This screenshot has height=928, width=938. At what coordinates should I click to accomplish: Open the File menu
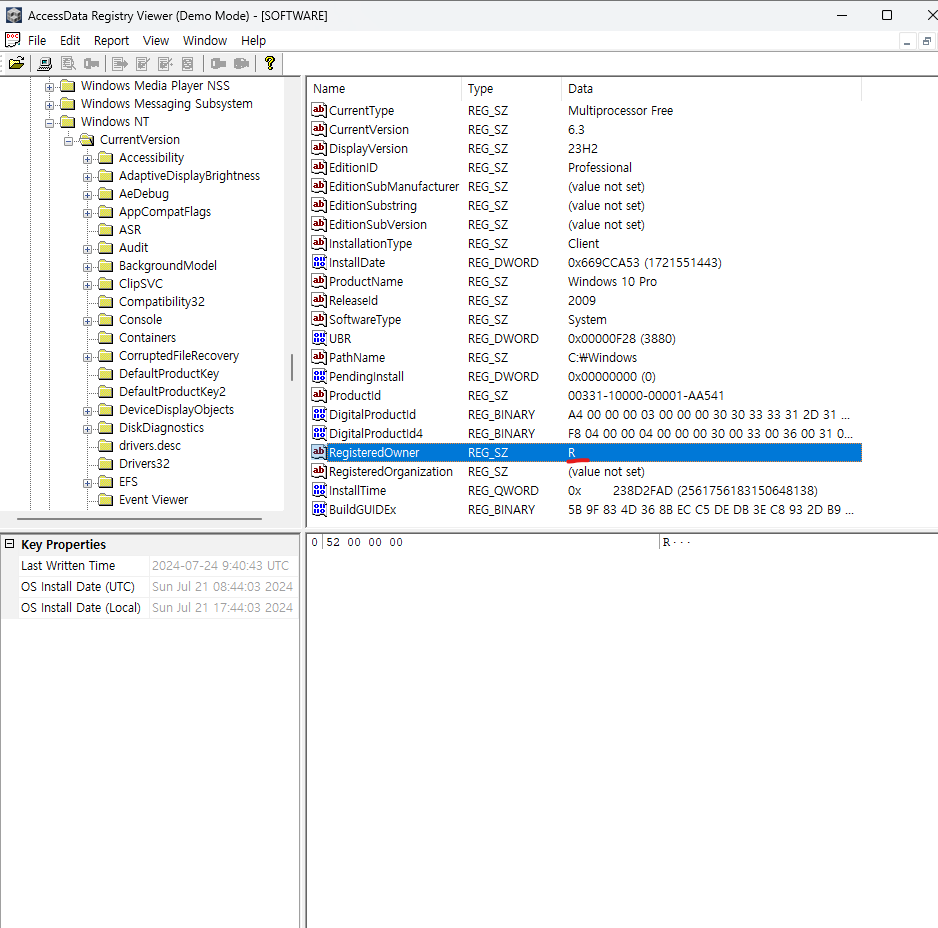[37, 41]
